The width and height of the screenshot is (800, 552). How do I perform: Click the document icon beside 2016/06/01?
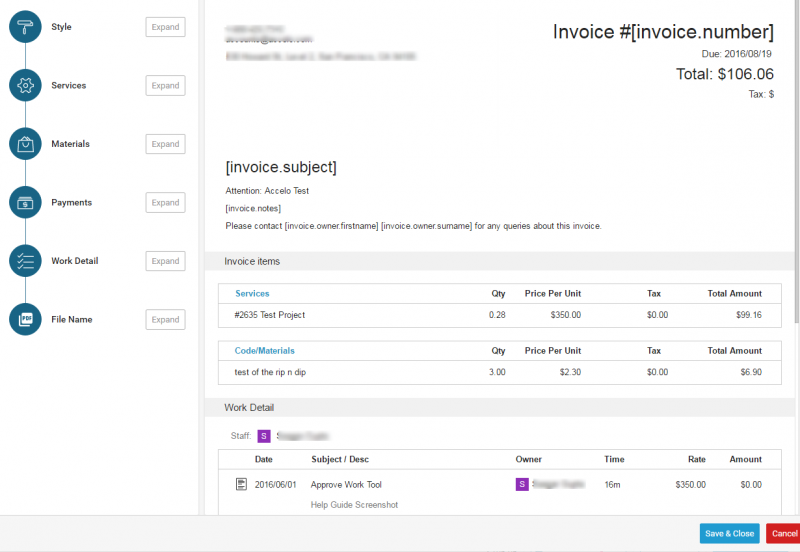pyautogui.click(x=241, y=484)
